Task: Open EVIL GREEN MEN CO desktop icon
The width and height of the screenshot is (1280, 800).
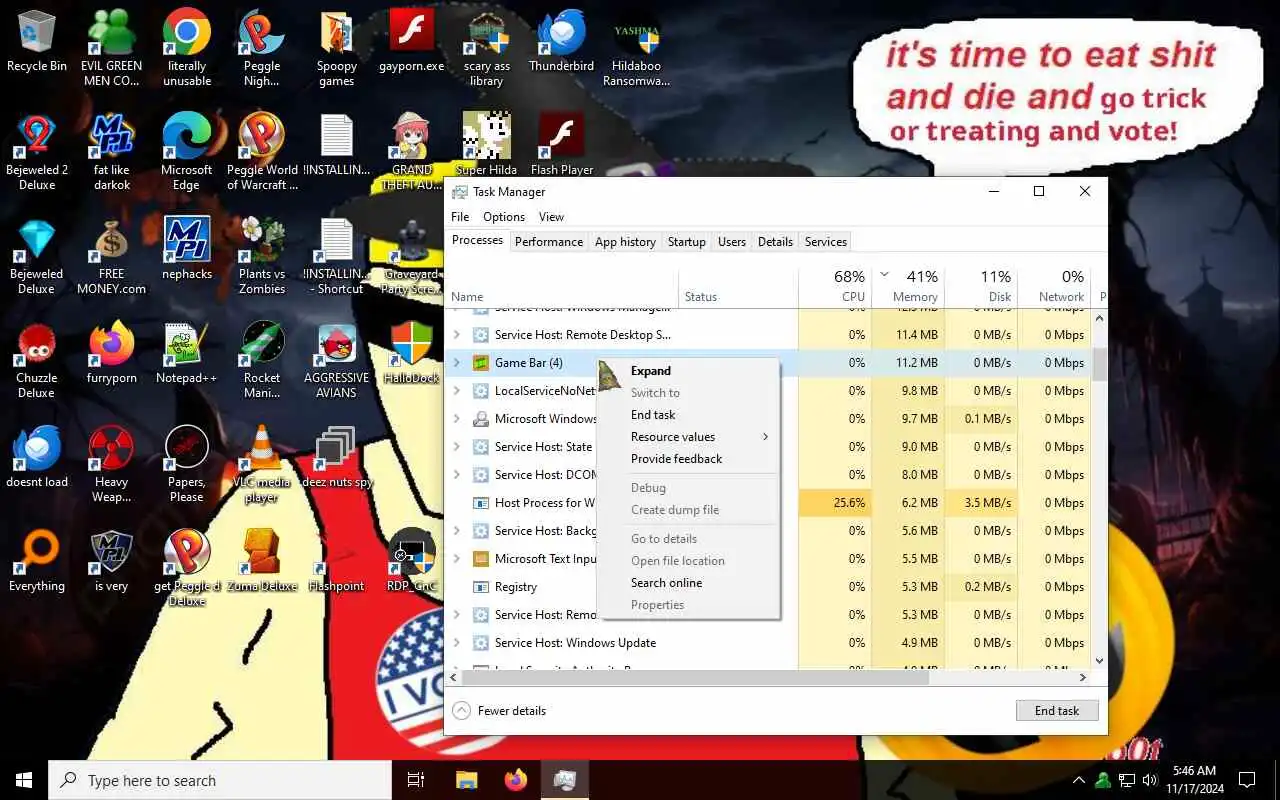Action: pos(111,48)
